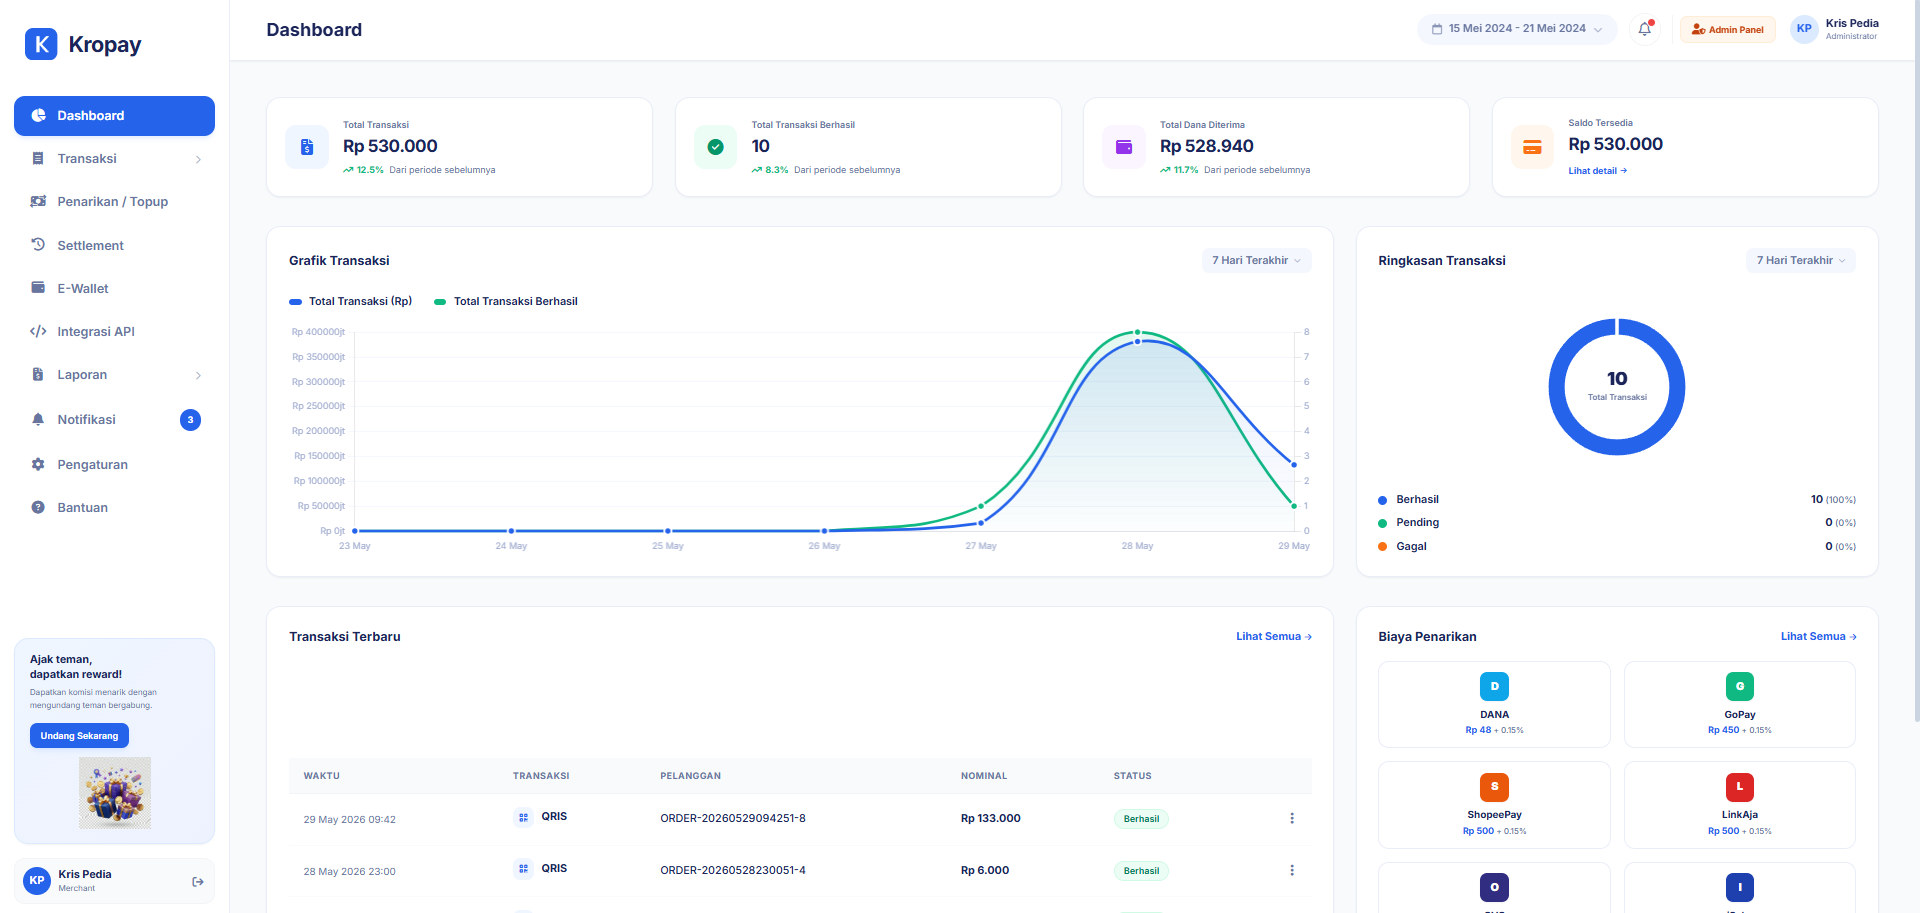Click the Laporan document icon
The height and width of the screenshot is (913, 1920).
(x=38, y=374)
